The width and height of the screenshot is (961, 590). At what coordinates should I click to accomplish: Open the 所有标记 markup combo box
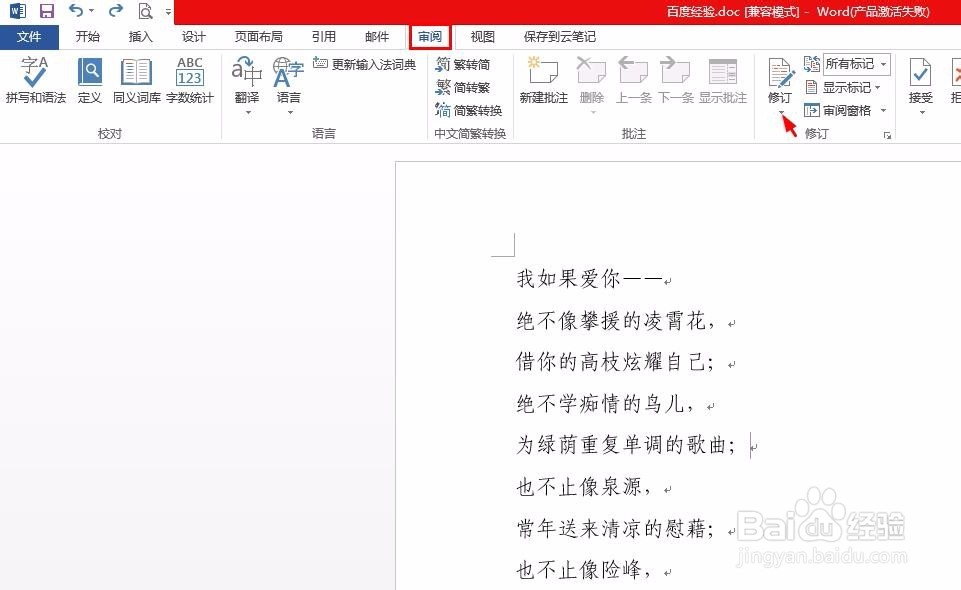856,64
